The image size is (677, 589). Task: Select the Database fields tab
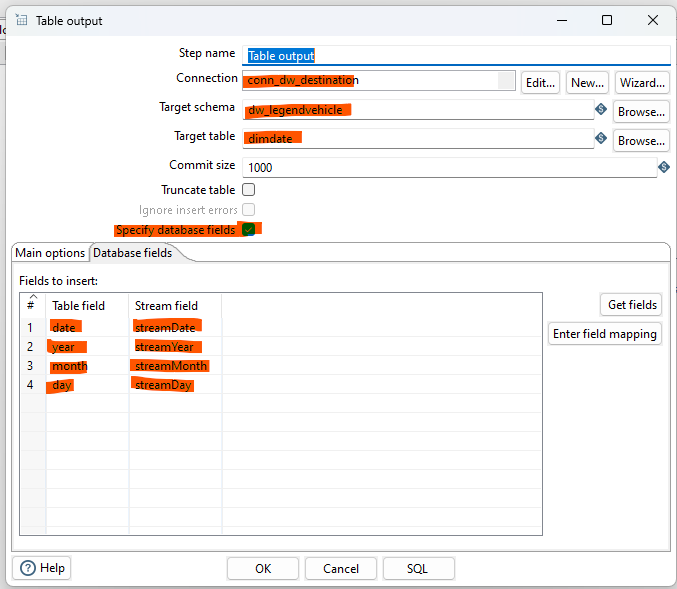(133, 253)
